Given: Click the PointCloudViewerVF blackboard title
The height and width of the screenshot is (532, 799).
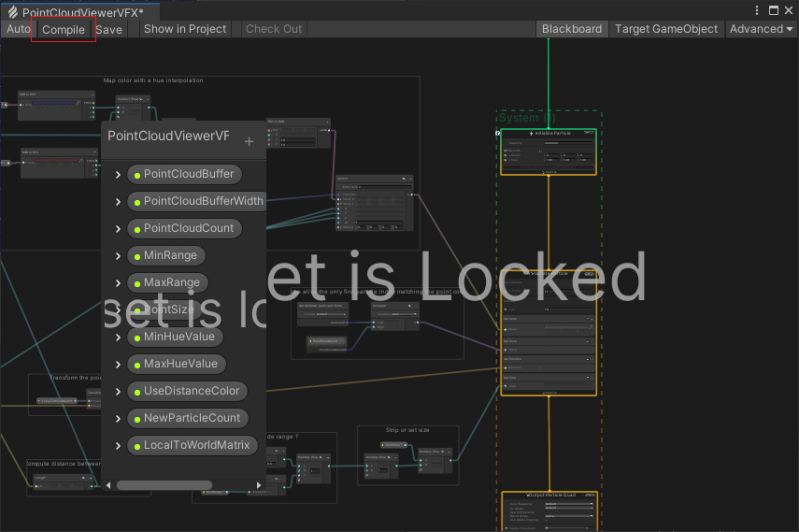Looking at the screenshot, I should (x=168, y=136).
